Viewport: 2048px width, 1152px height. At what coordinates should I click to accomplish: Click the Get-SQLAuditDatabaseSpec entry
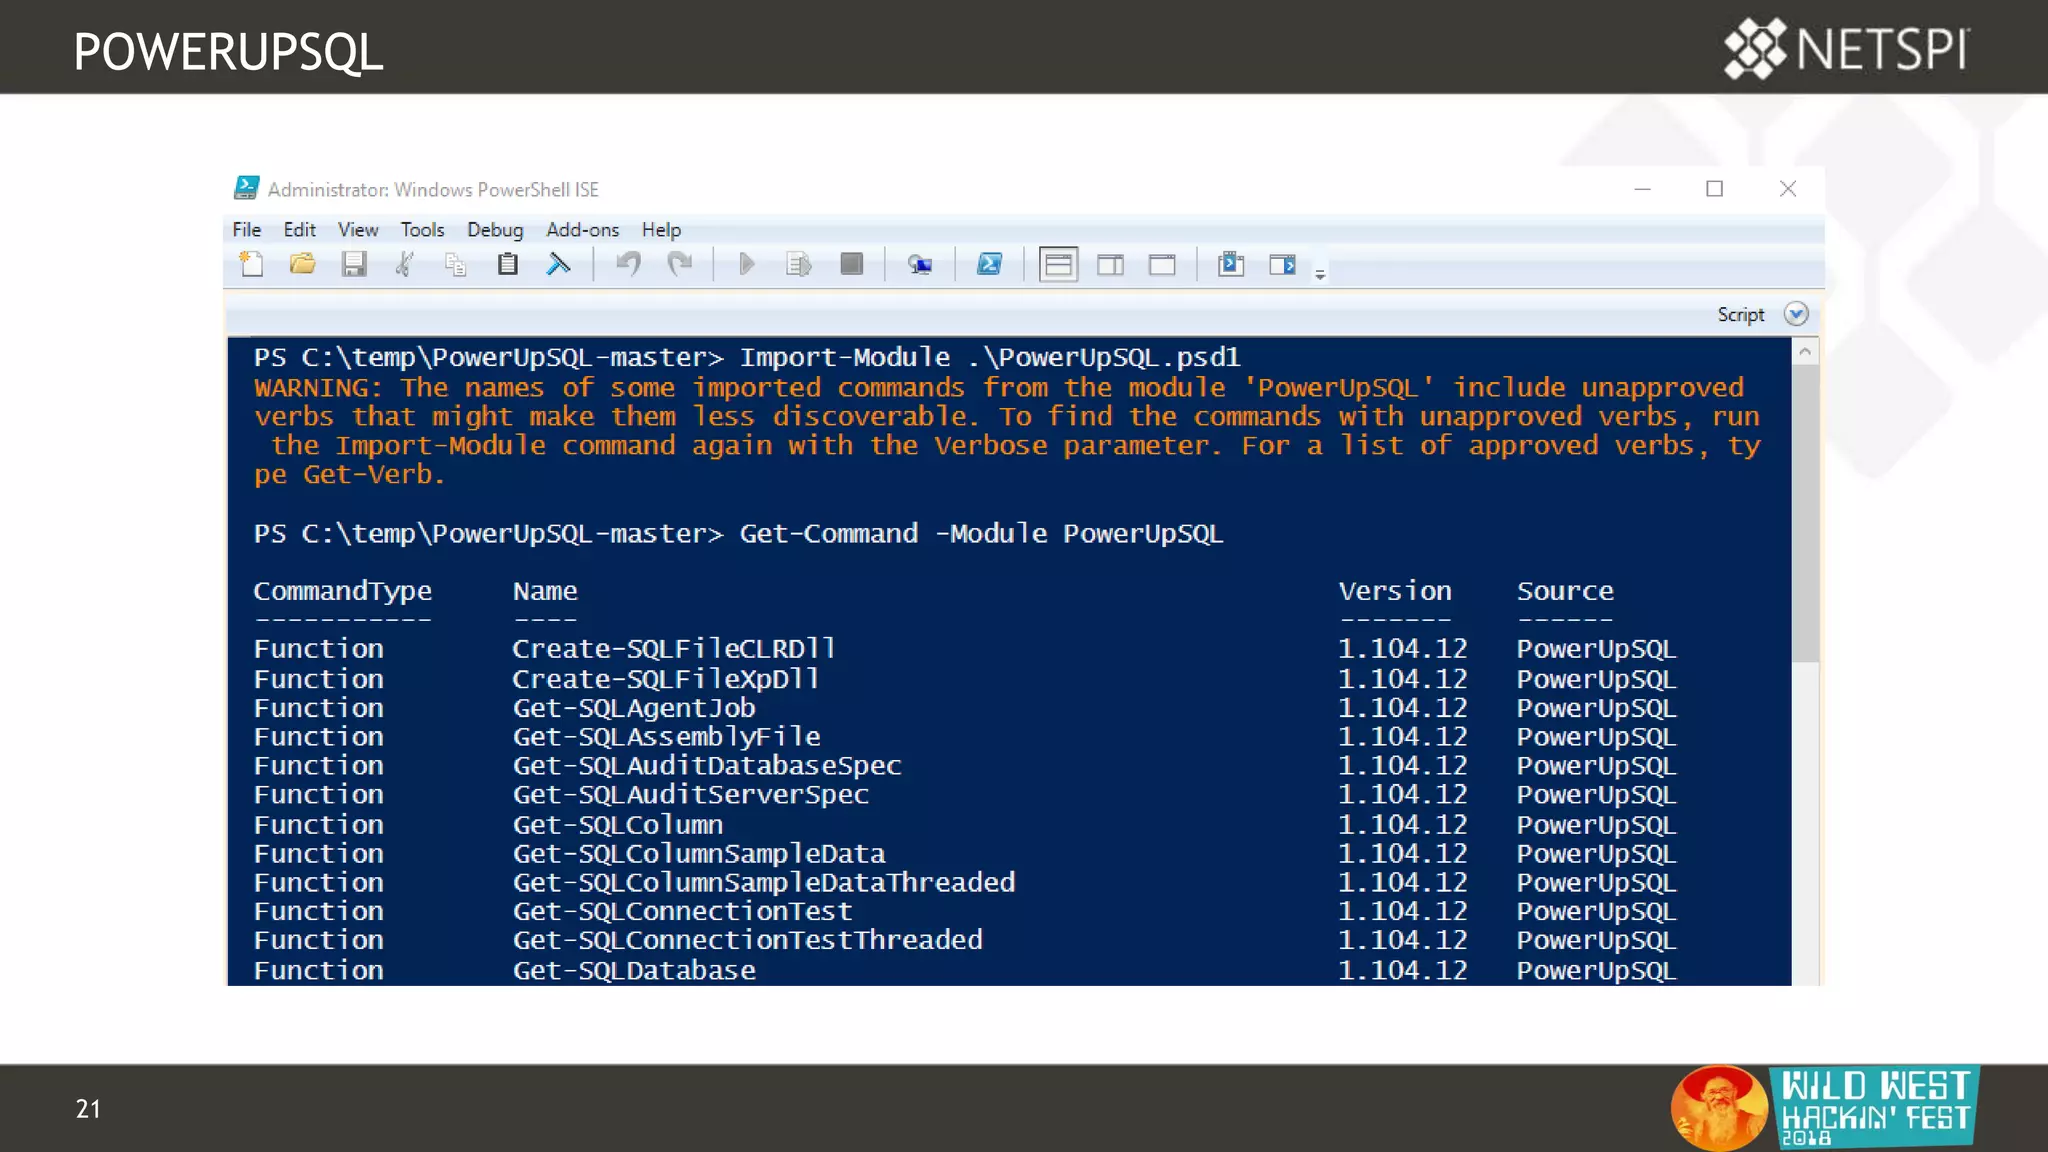point(707,766)
